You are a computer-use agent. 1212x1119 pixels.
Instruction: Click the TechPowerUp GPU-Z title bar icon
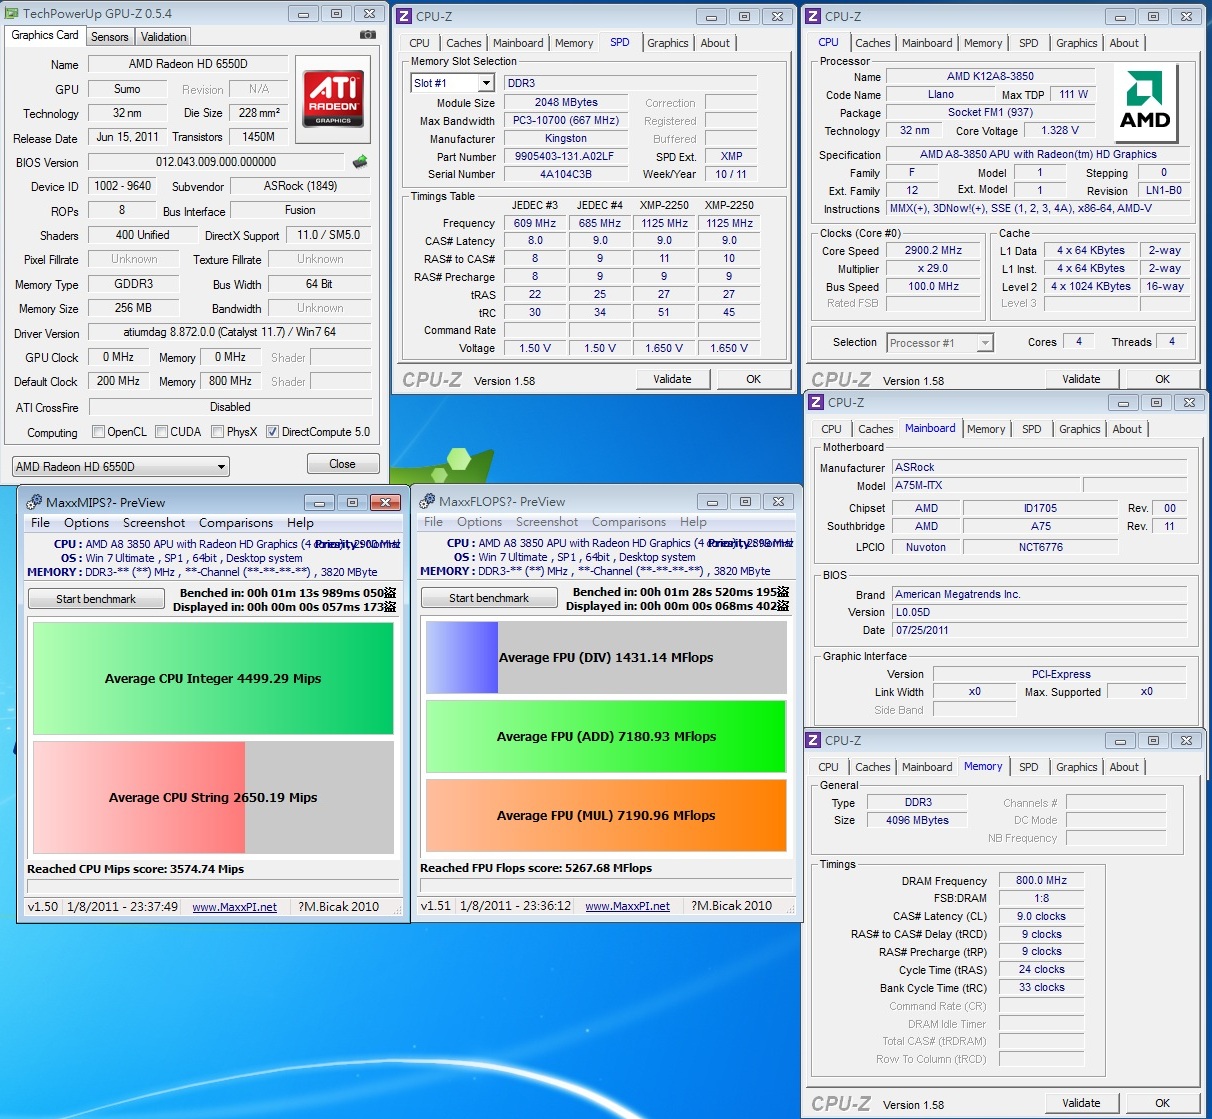12,14
